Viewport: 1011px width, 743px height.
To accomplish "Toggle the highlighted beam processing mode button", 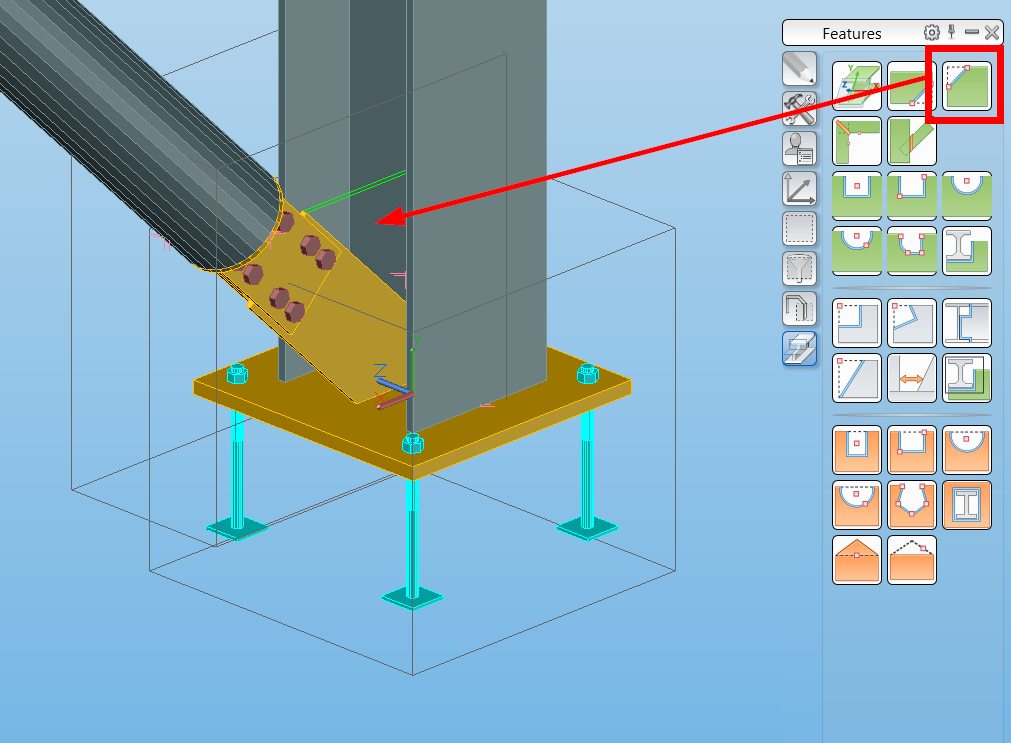I will pos(799,349).
